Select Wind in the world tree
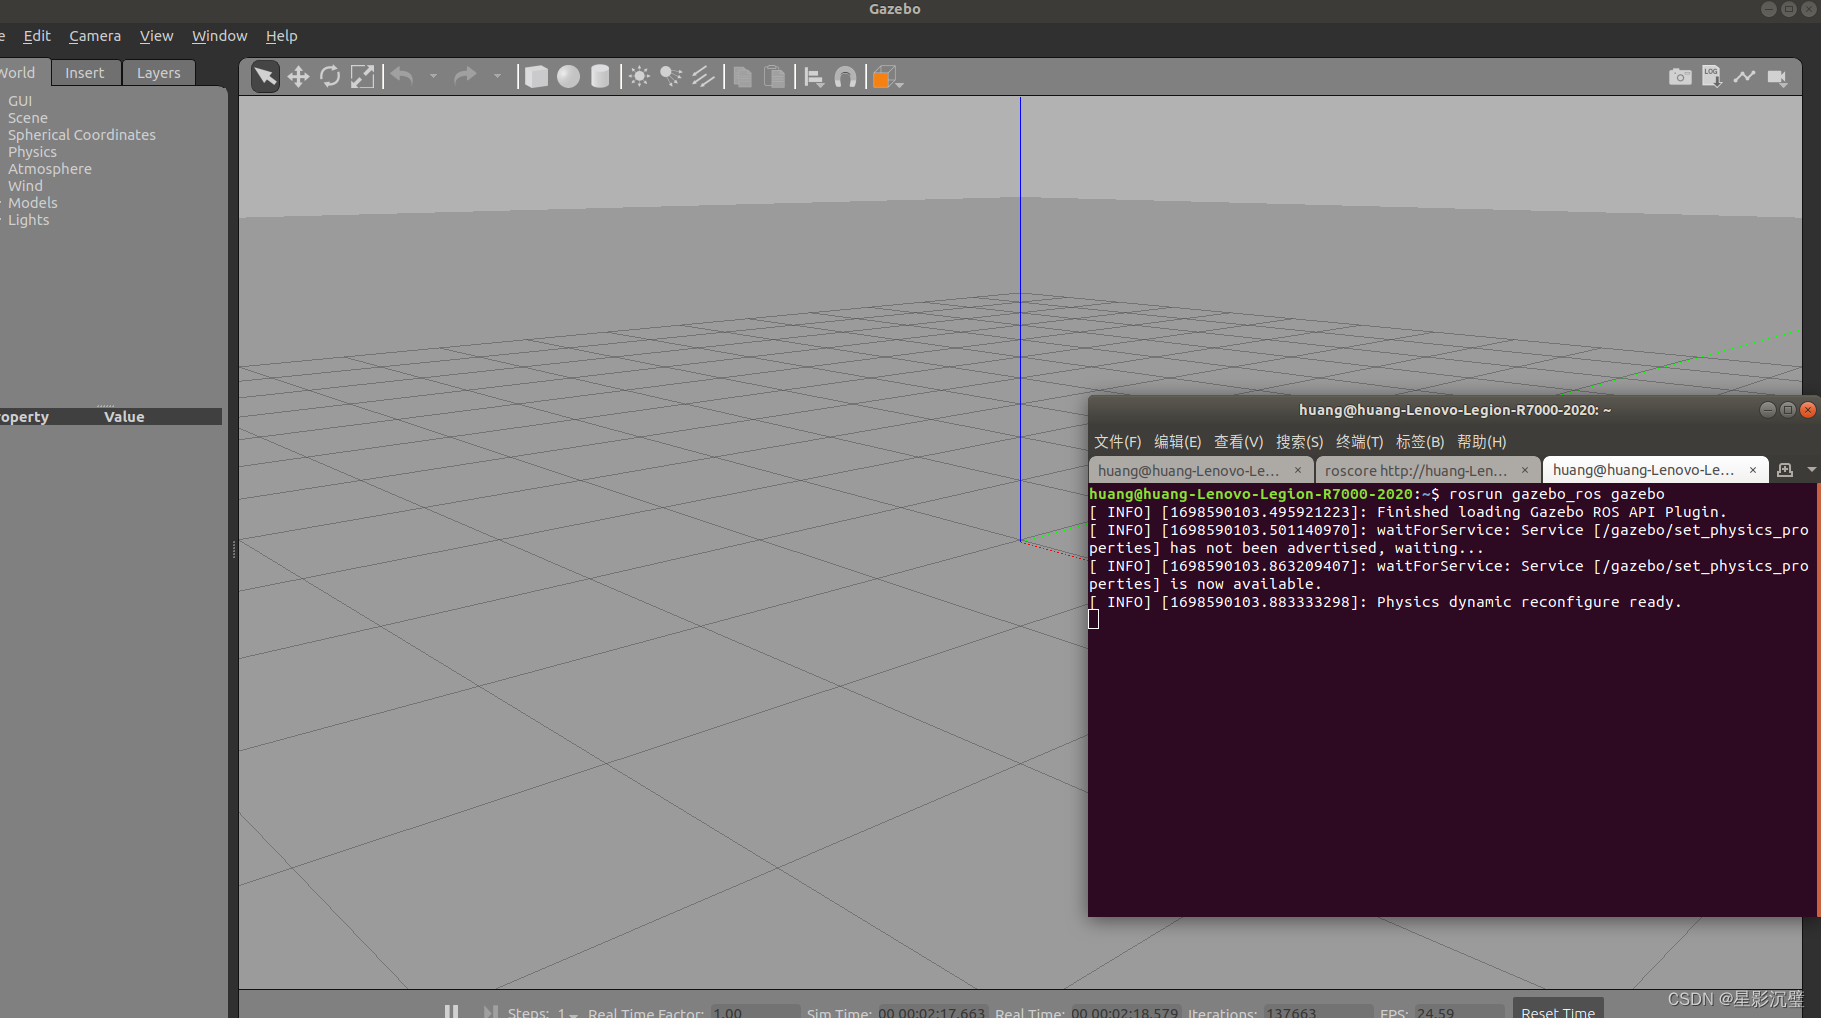The height and width of the screenshot is (1018, 1821). 25,186
